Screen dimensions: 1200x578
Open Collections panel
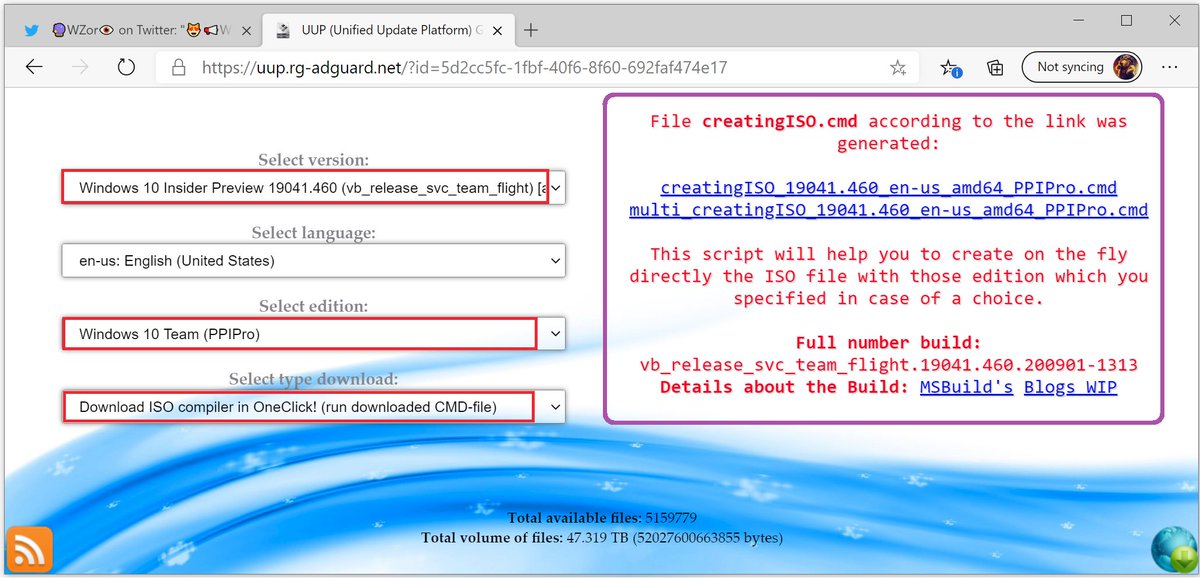pos(995,67)
